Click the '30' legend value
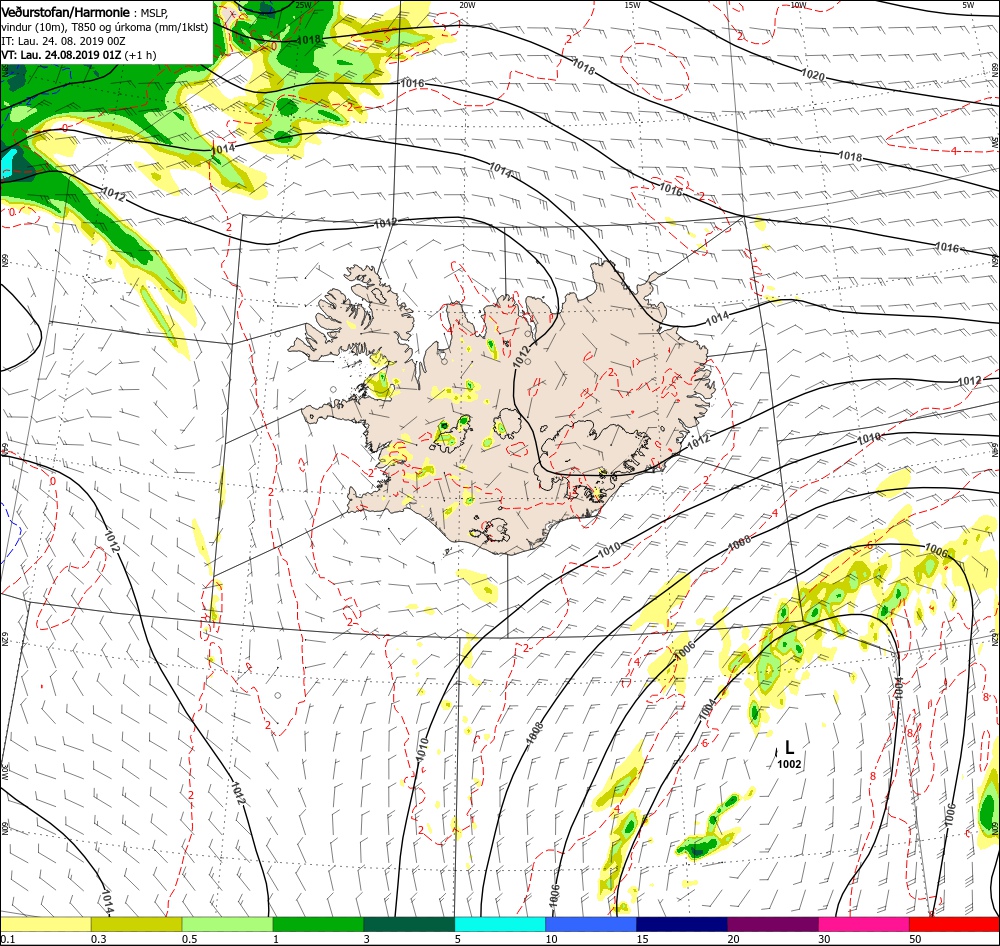1000x946 pixels. click(x=825, y=939)
